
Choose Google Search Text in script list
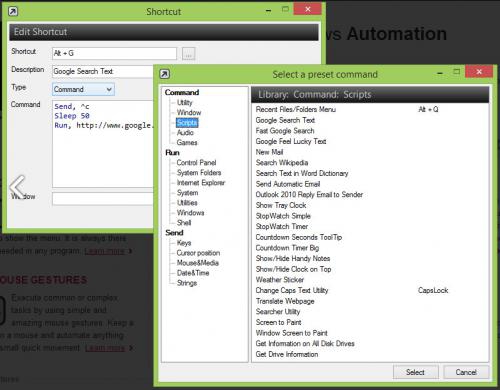pos(285,120)
